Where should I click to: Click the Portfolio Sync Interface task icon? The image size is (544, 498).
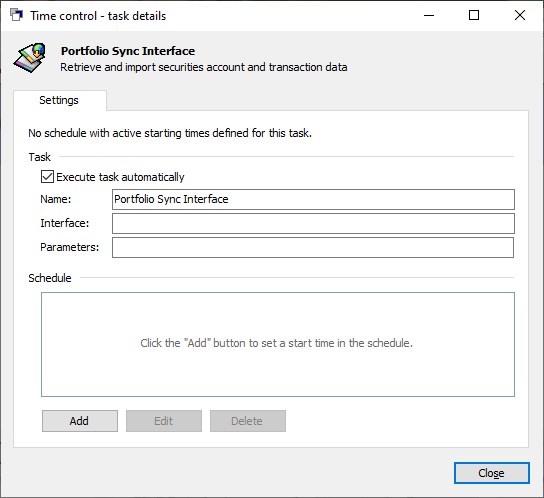[30, 58]
